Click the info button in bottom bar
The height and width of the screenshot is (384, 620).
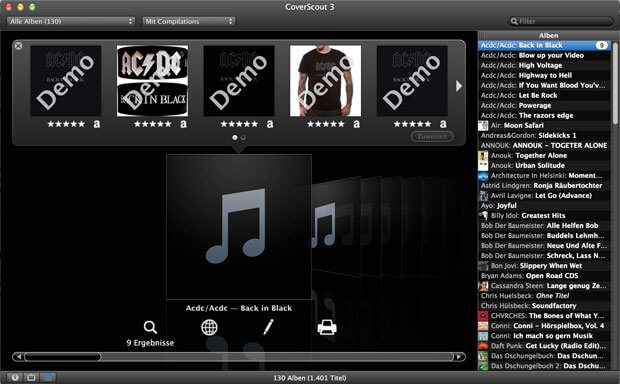point(15,377)
